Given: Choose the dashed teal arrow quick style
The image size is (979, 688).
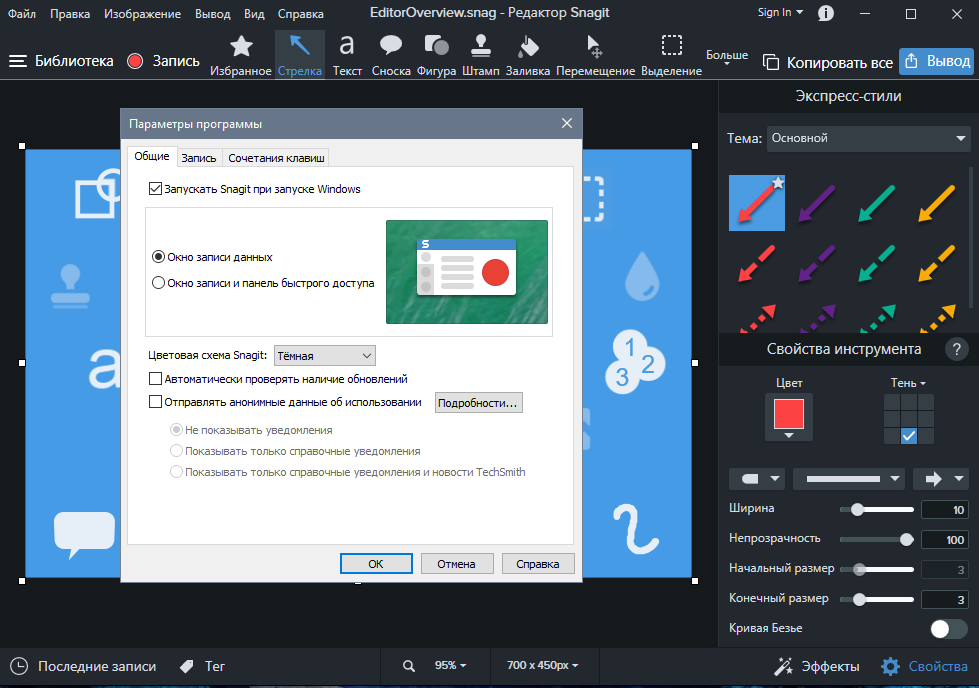Looking at the screenshot, I should pyautogui.click(x=877, y=263).
